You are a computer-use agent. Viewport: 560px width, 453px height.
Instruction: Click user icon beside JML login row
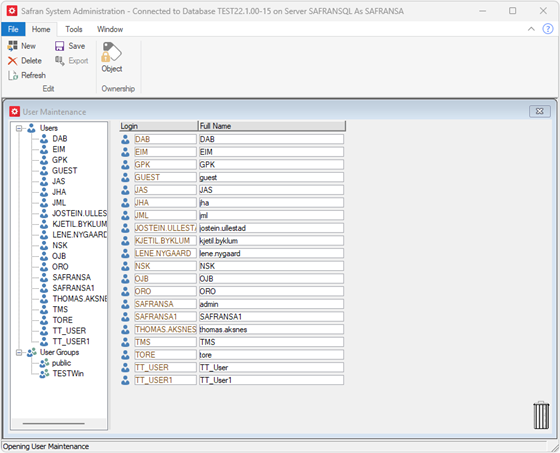click(125, 215)
